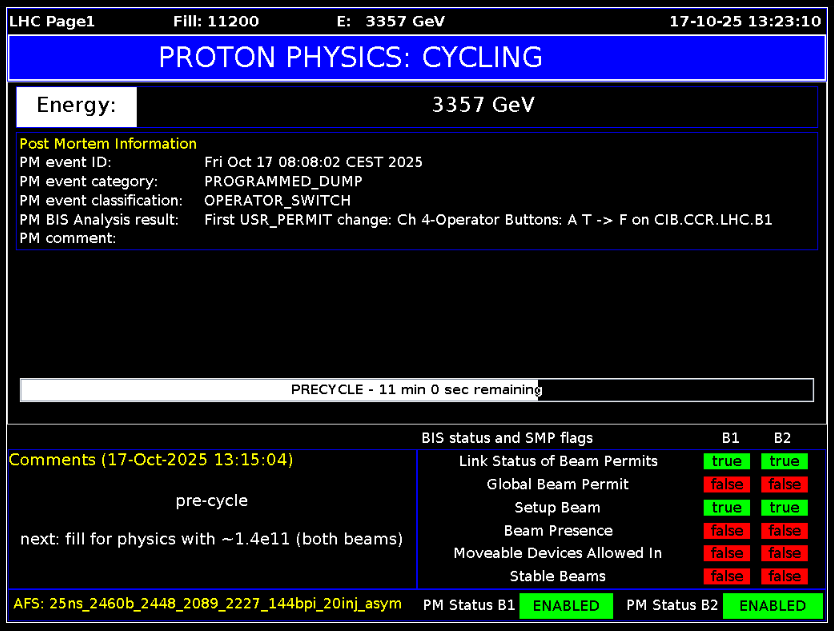This screenshot has width=834, height=631.
Task: Select the Setup Beam B1 true flag
Action: (x=727, y=507)
